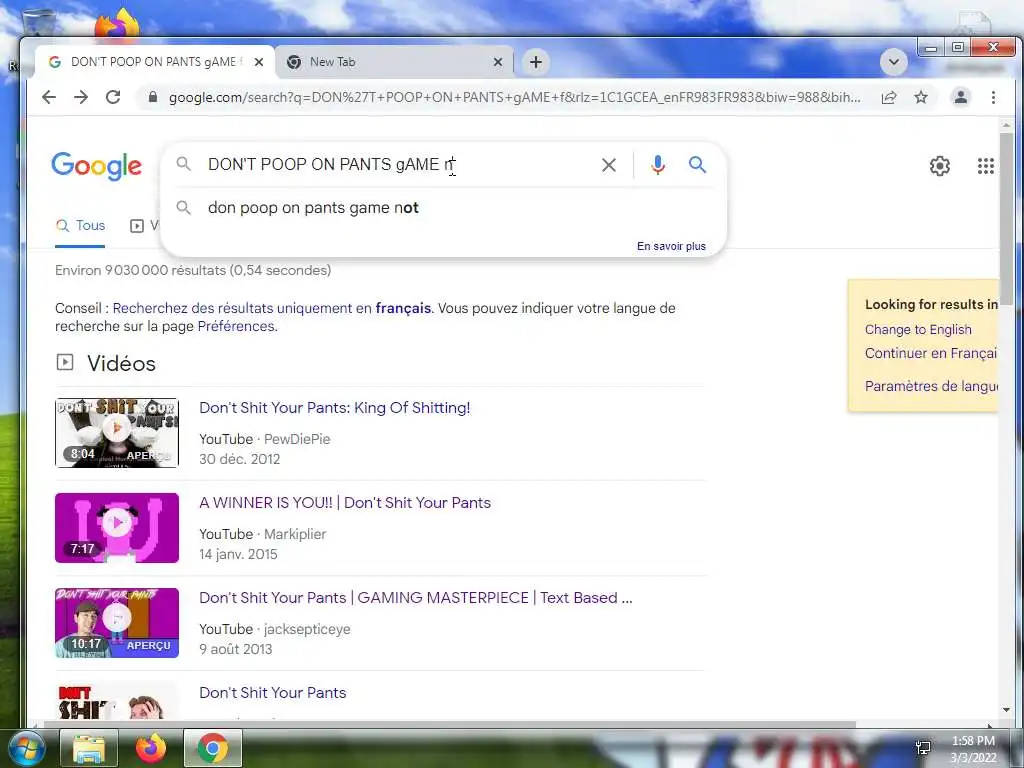Open 'Recherchez des résultats uniquement en français' link

point(272,308)
